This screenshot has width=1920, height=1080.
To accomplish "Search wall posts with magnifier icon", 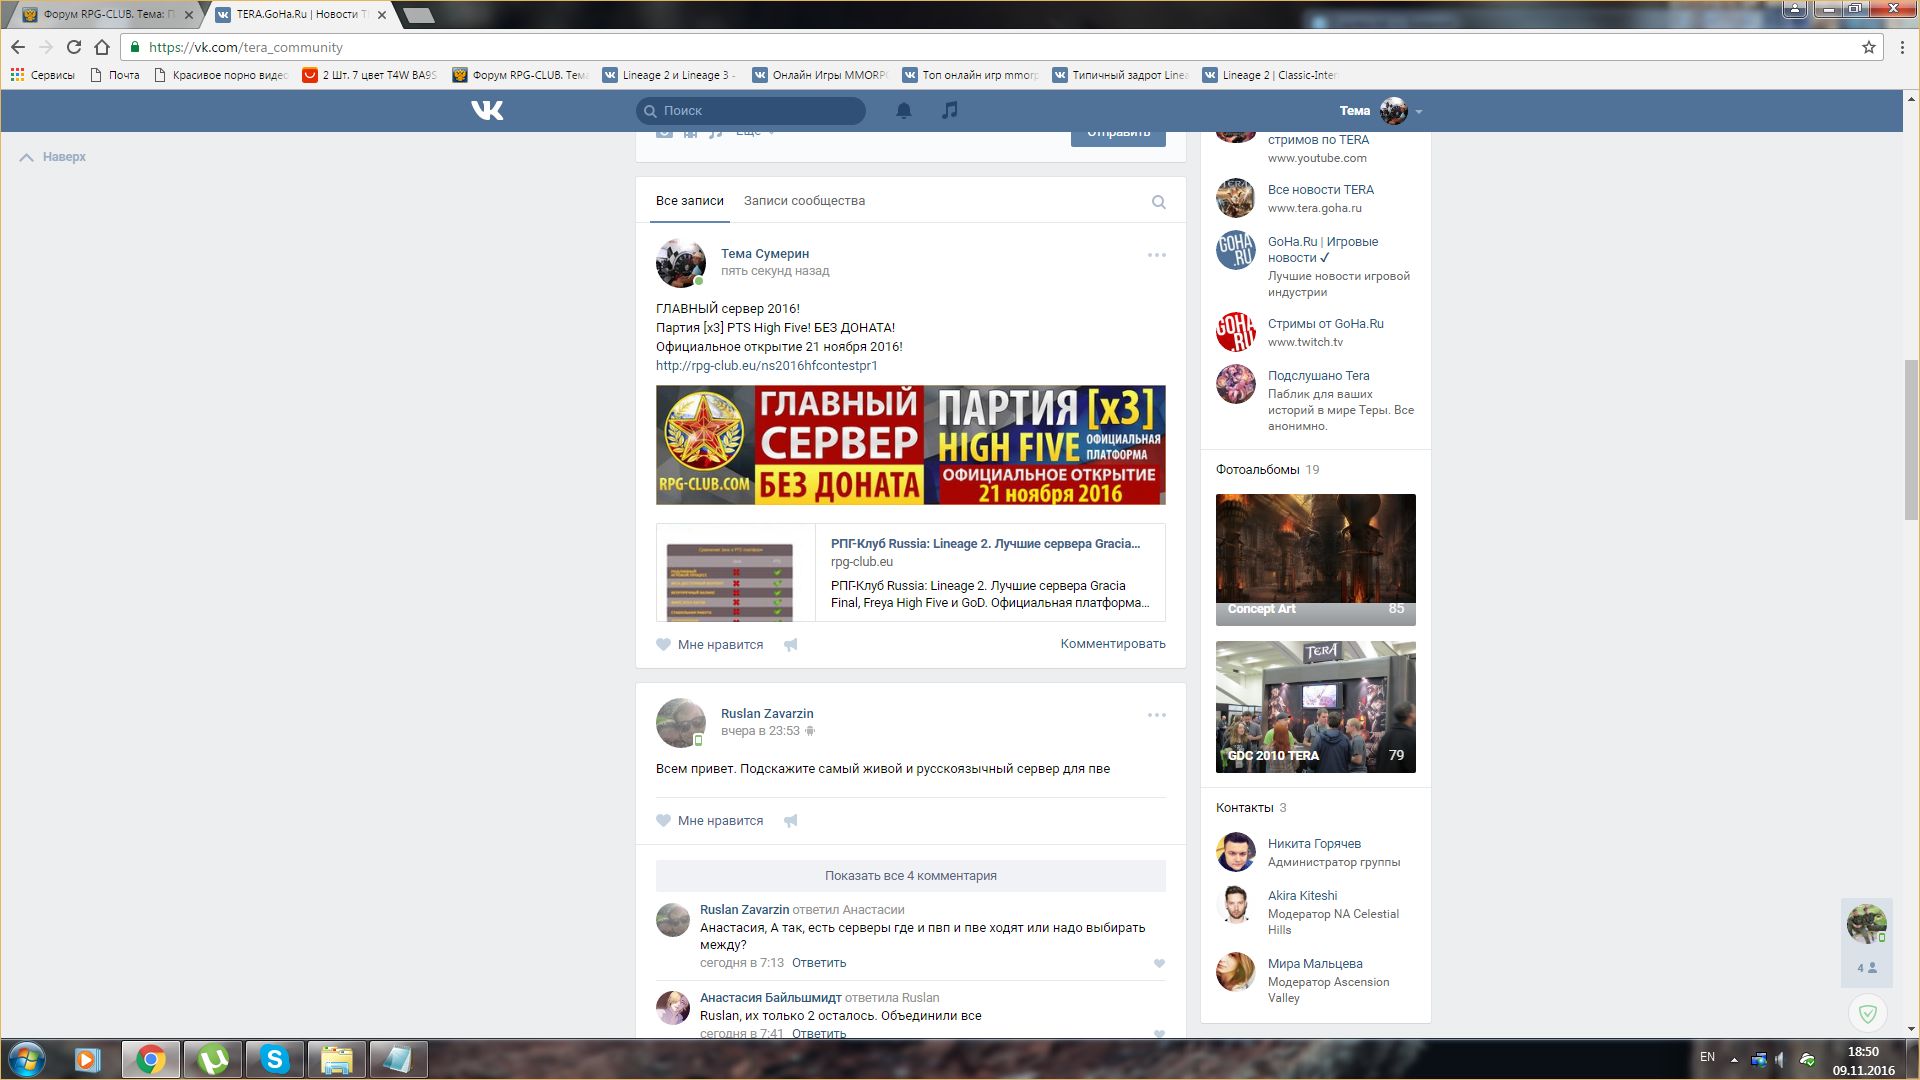I will [1158, 202].
